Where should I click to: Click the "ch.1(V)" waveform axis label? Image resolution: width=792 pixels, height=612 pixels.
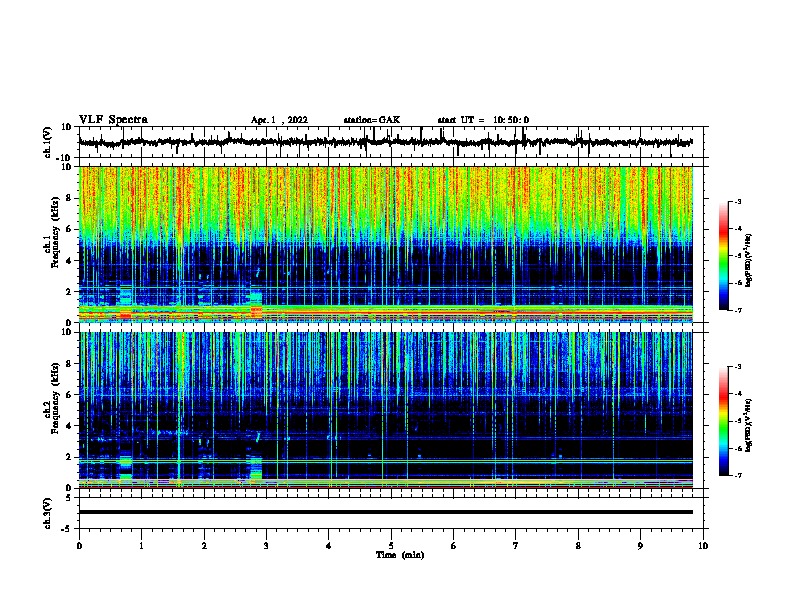pyautogui.click(x=48, y=142)
